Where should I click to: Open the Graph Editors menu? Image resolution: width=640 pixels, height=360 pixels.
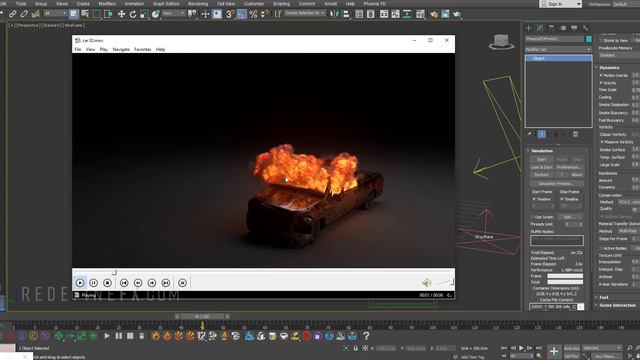point(166,4)
